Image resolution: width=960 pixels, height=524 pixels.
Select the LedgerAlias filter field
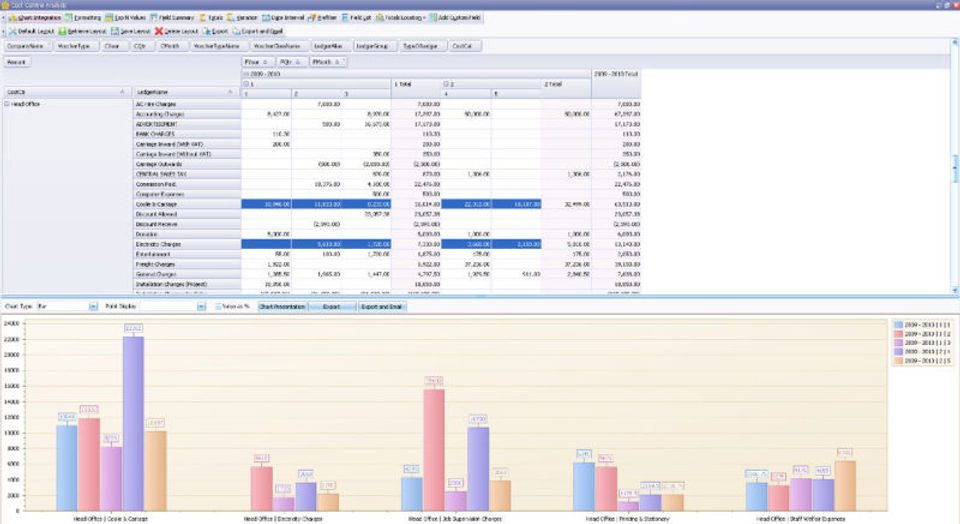[x=329, y=46]
